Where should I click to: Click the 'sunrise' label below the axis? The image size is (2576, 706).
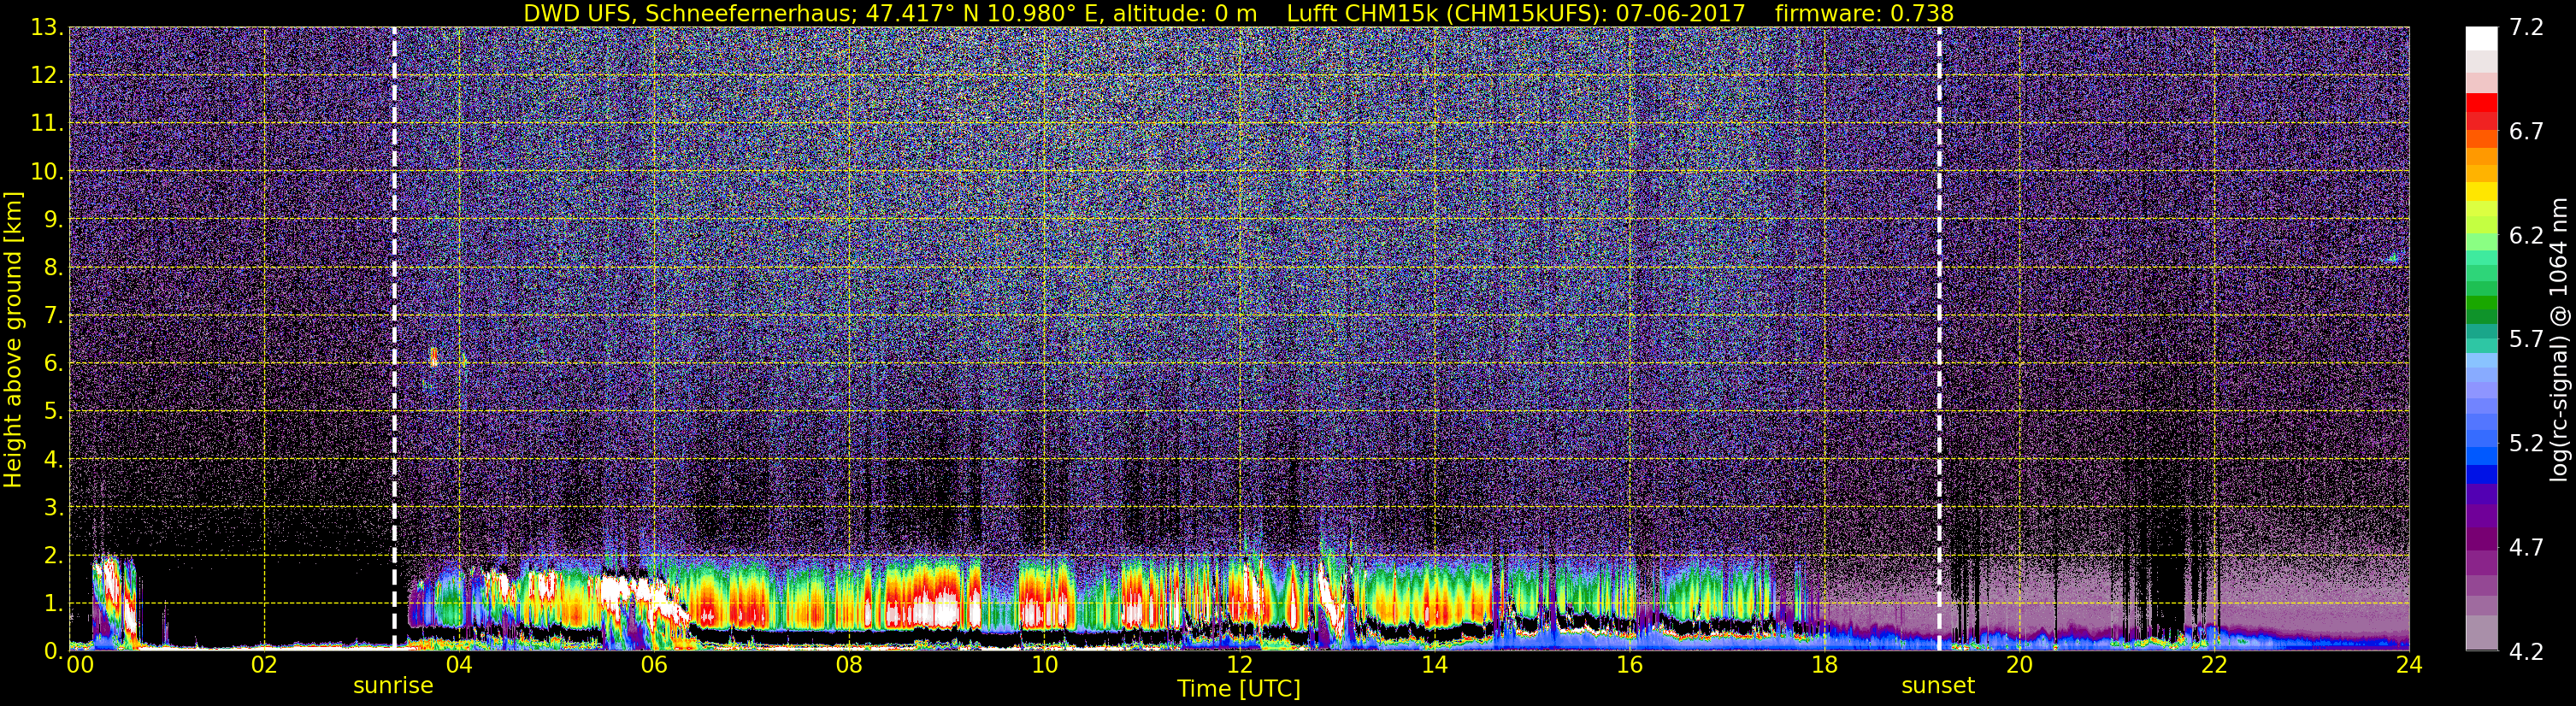(393, 686)
